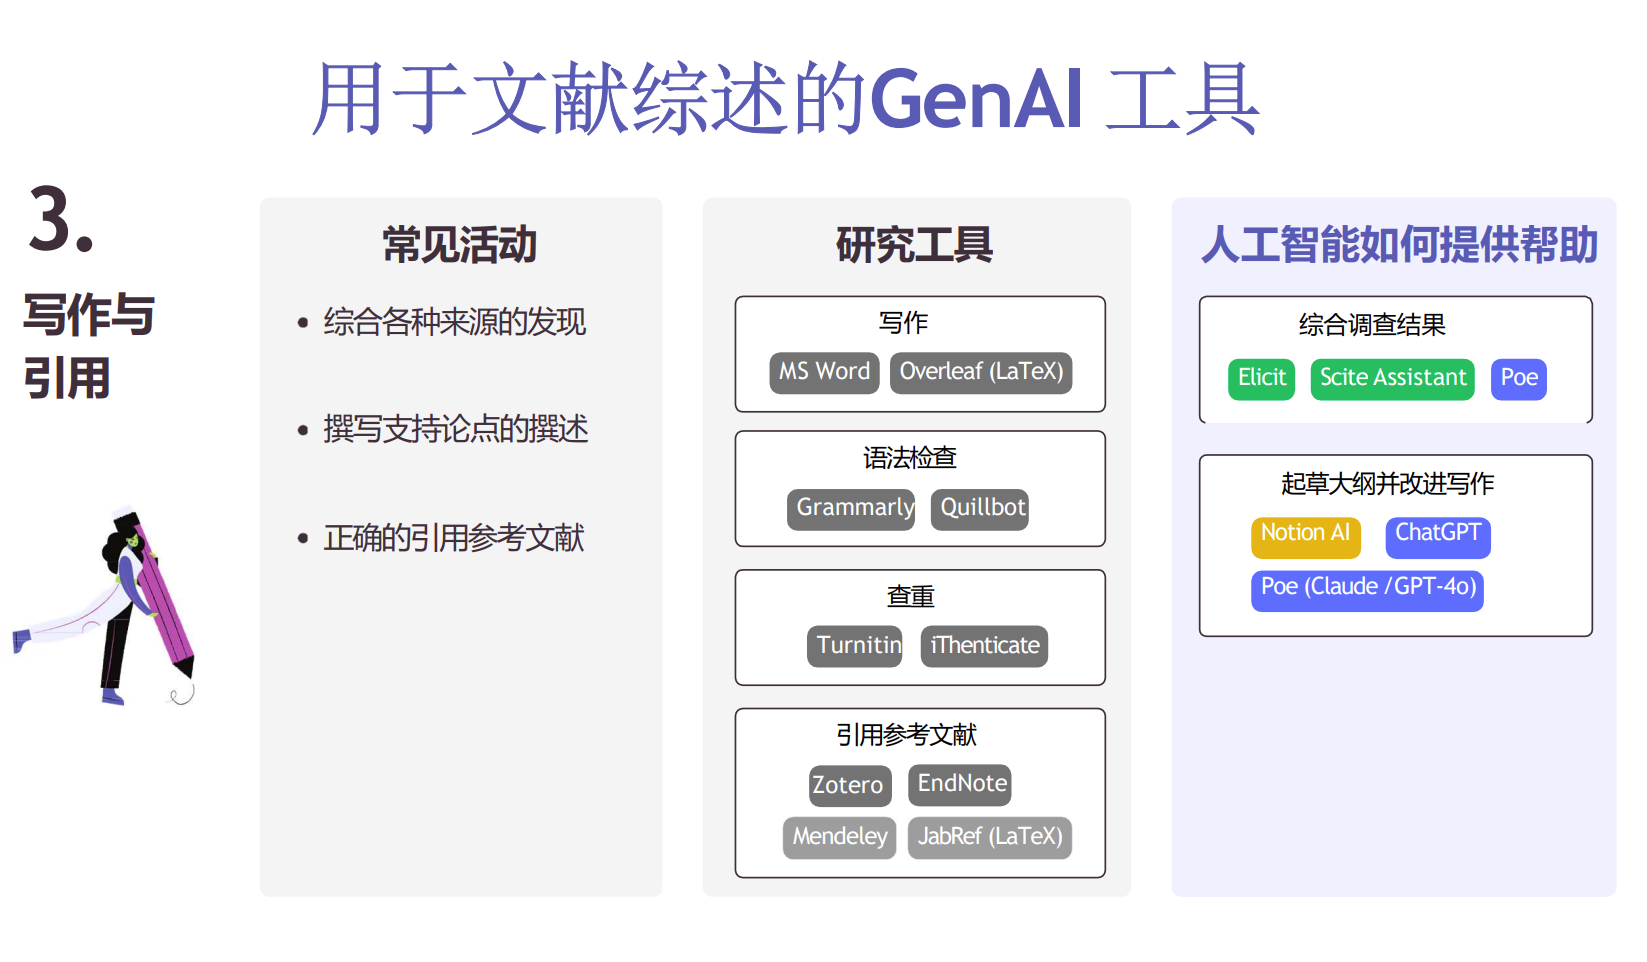This screenshot has width=1647, height=962.
Task: Click the Mendeley tag
Action: (x=840, y=837)
